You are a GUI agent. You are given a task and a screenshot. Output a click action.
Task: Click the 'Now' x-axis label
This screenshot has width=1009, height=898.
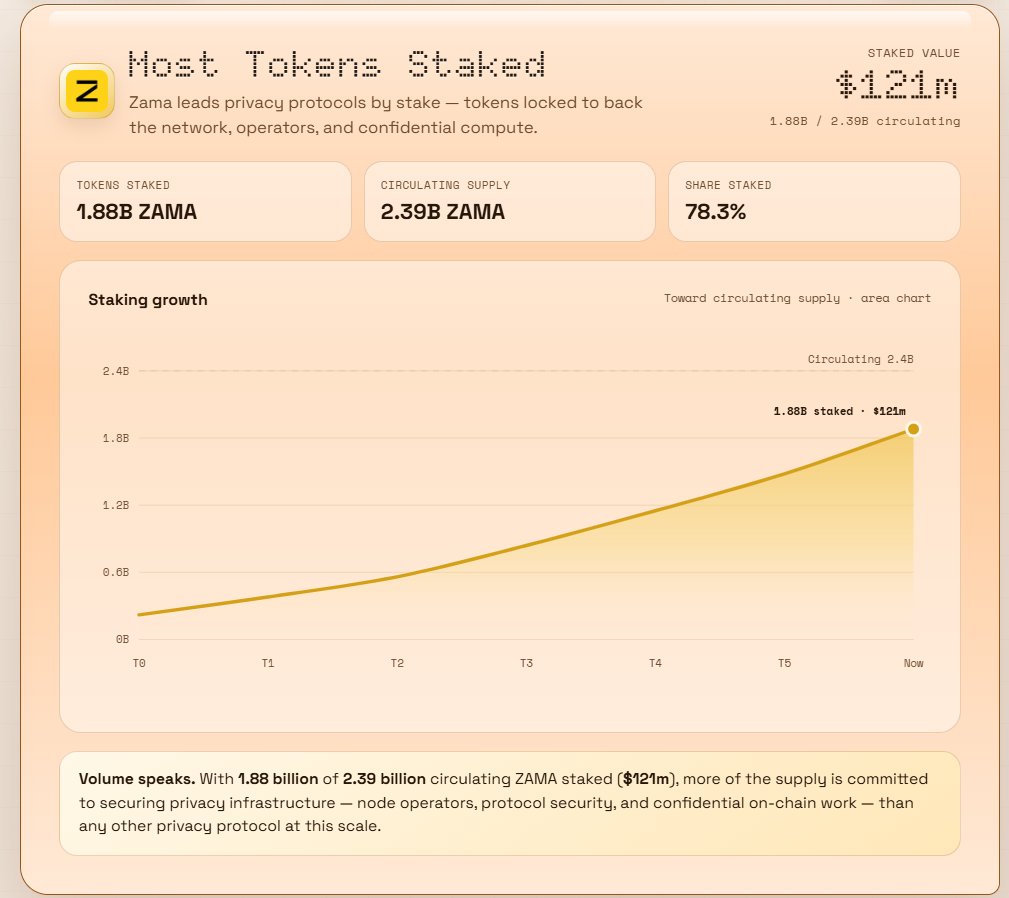point(913,663)
